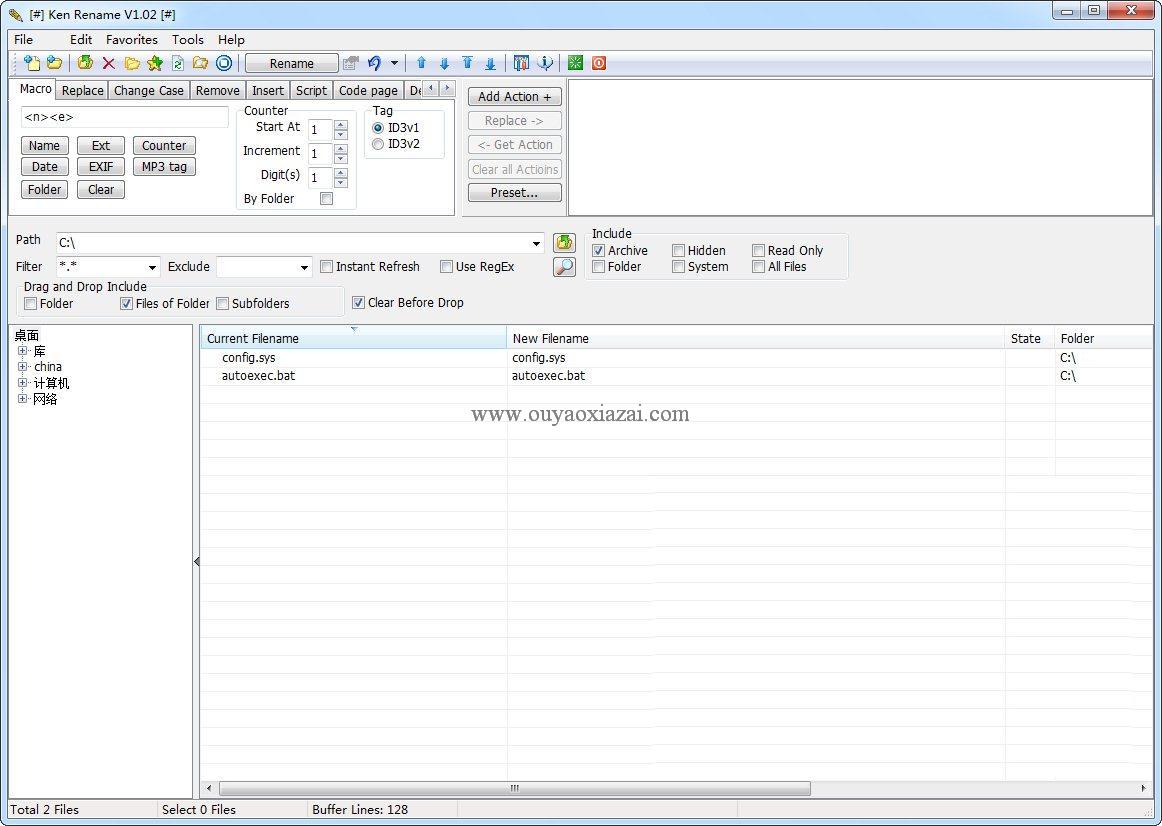
Task: Click the columns settings toolbar icon
Action: [522, 63]
